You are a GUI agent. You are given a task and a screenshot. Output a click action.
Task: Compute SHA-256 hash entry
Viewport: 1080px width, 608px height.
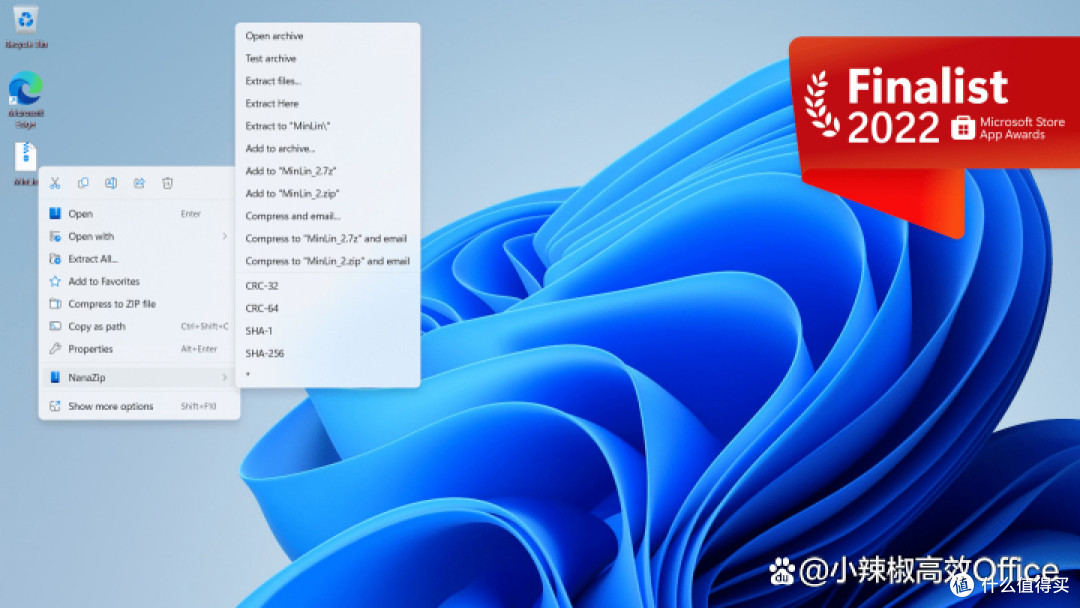coord(328,353)
